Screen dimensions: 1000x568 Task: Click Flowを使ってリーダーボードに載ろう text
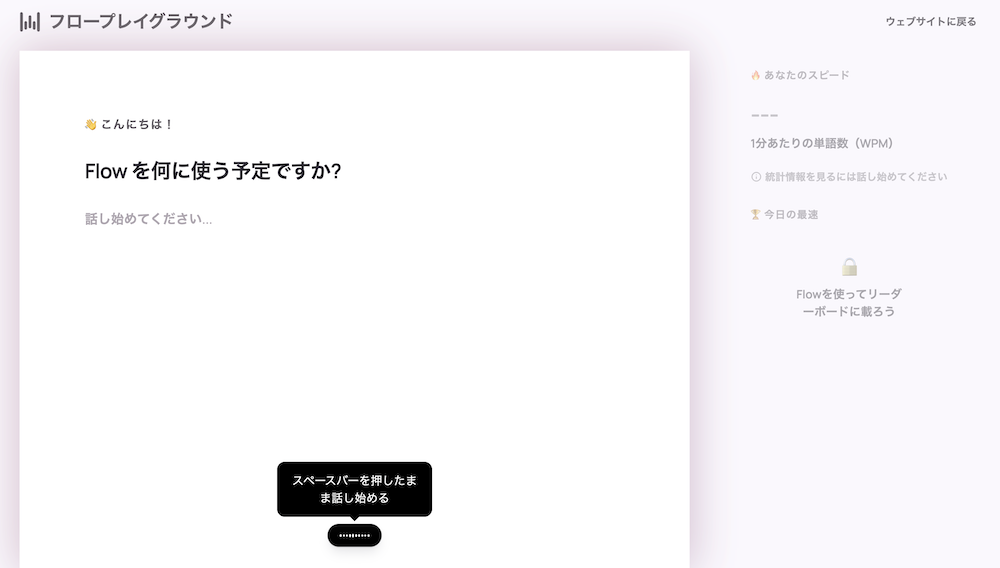point(849,303)
